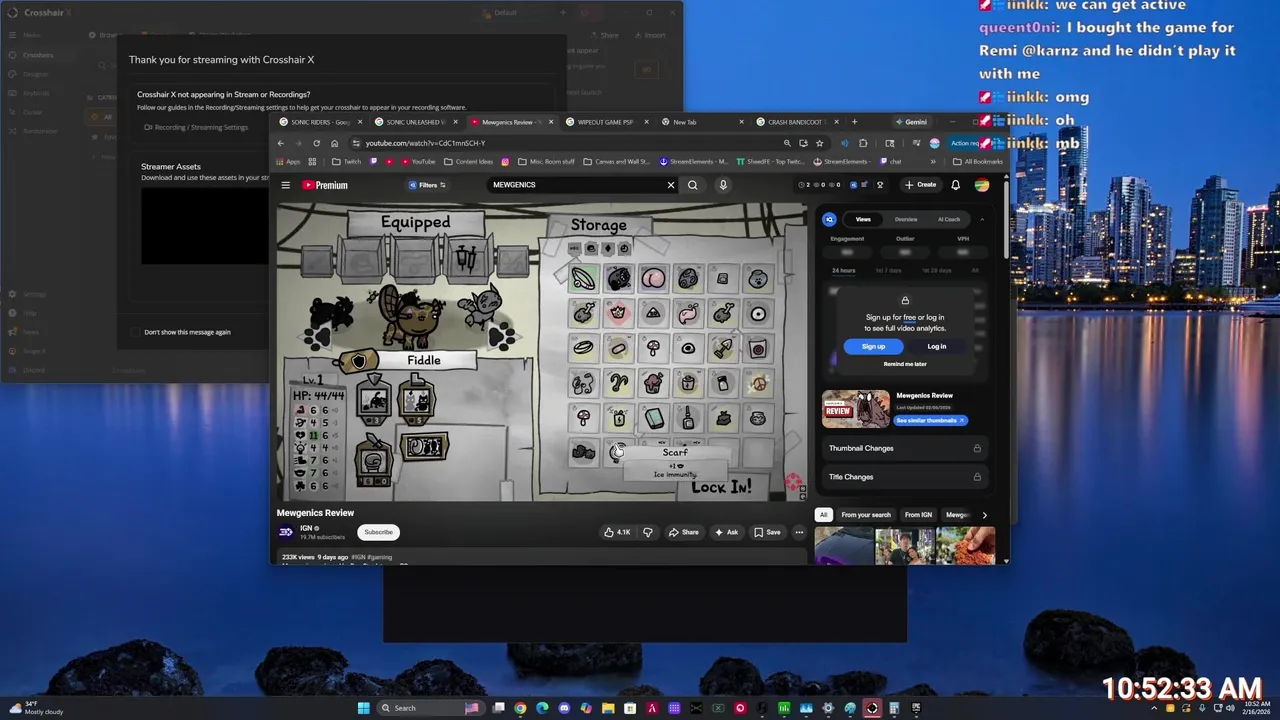Open the YouTube account avatar menu
Viewport: 1280px width, 720px height.
(982, 185)
